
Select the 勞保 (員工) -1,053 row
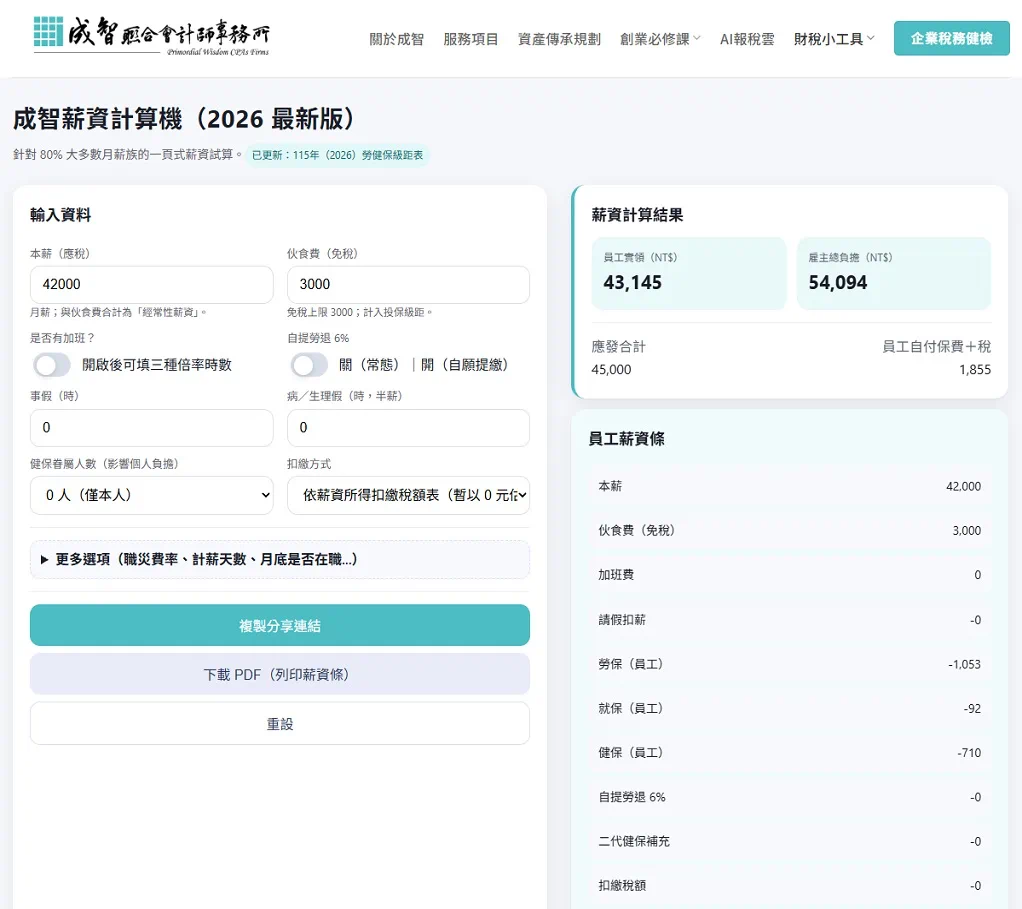pos(789,664)
